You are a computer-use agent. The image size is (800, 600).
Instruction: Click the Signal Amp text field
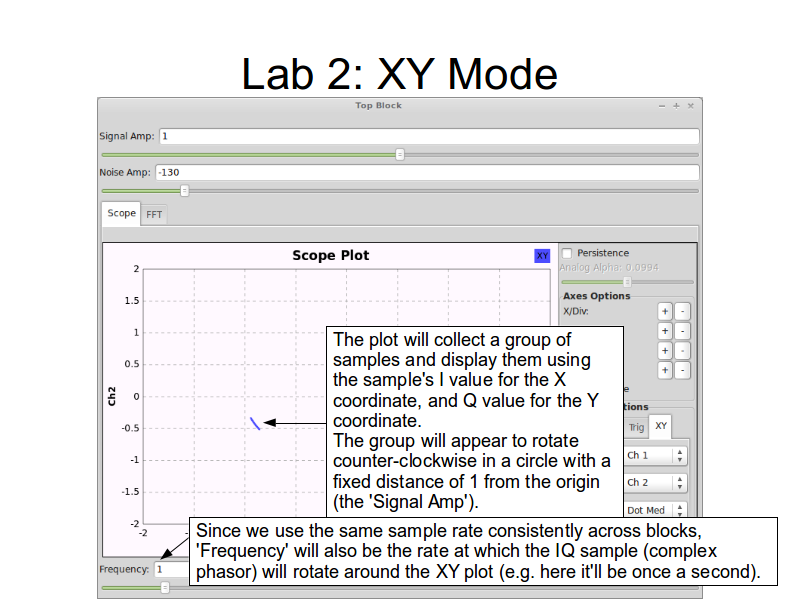pyautogui.click(x=427, y=136)
